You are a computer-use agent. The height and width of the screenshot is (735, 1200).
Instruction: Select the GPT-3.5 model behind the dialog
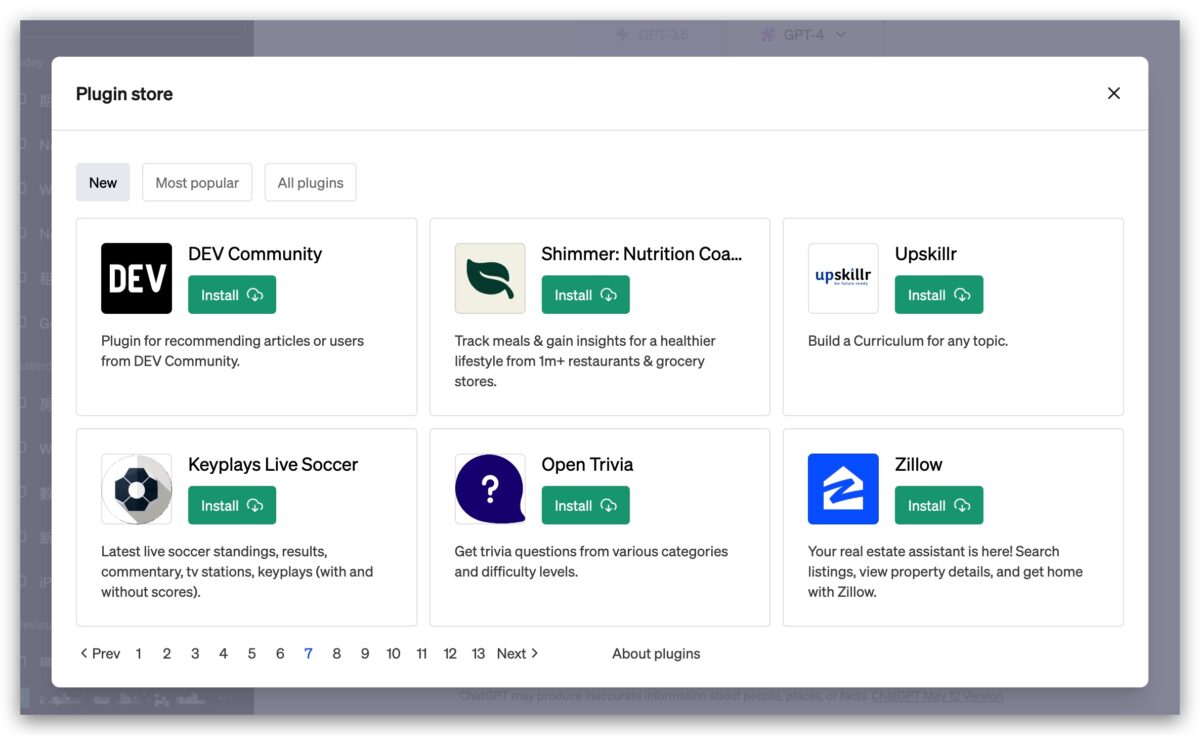coord(653,34)
